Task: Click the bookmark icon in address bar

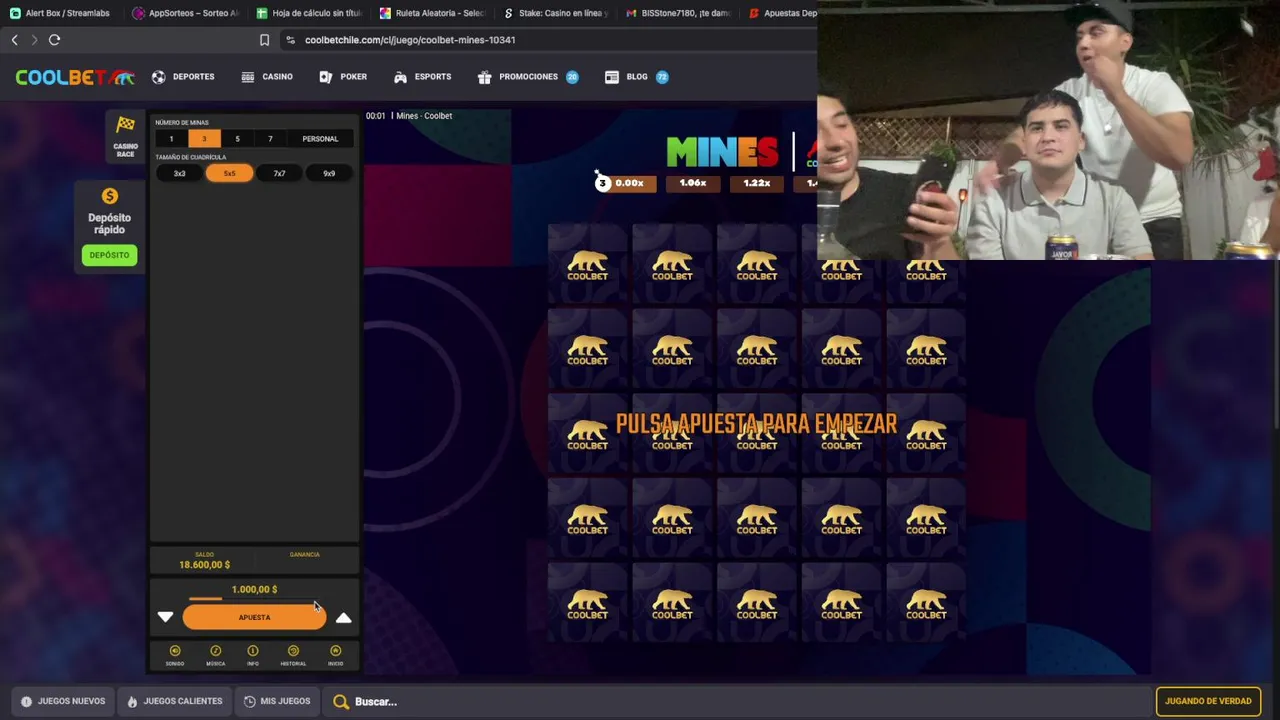Action: click(x=264, y=40)
